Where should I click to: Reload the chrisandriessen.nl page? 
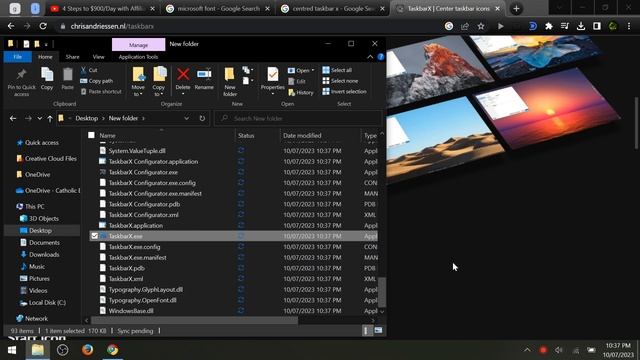pyautogui.click(x=43, y=26)
